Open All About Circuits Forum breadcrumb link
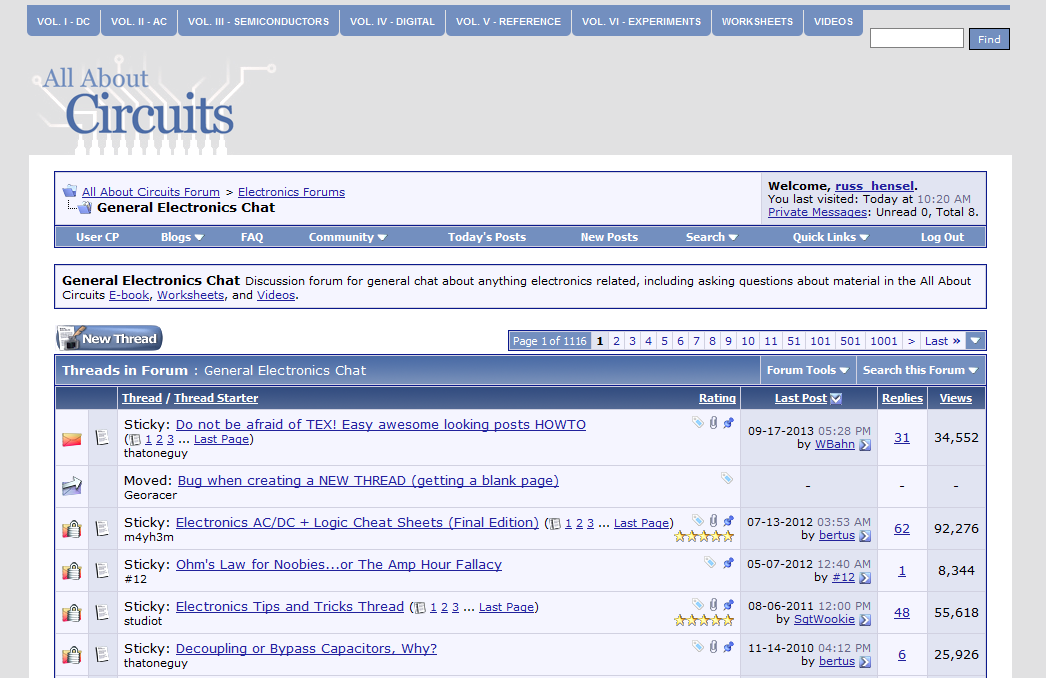The width and height of the screenshot is (1046, 678). click(151, 192)
